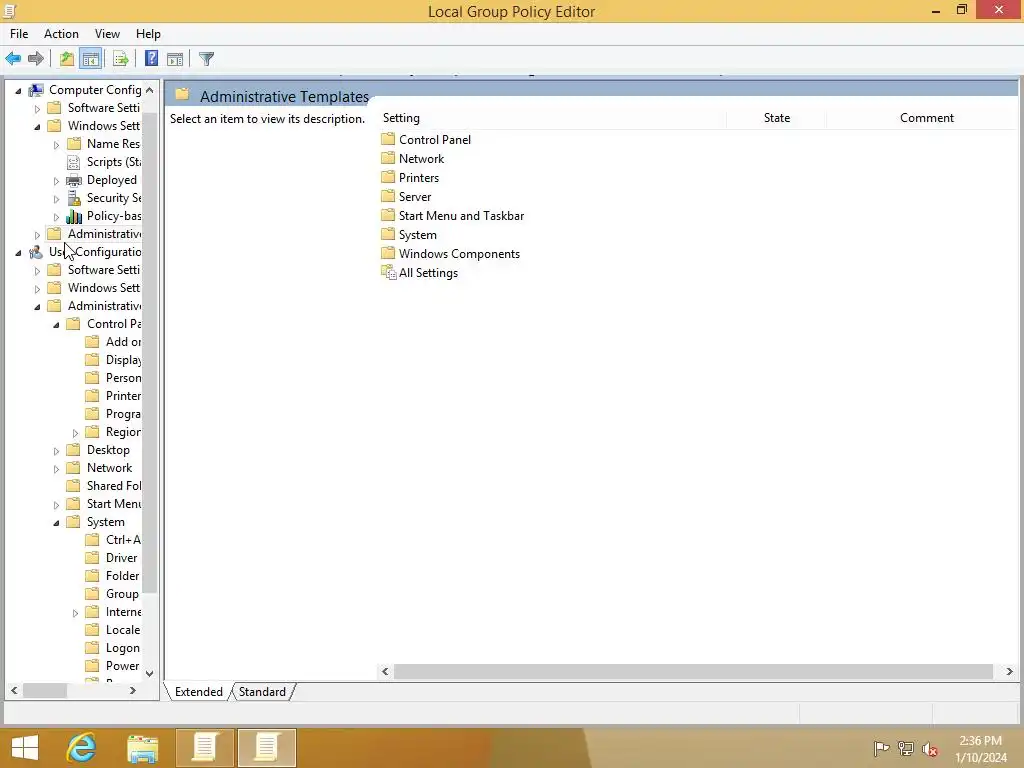Select the Power folder in tree
Viewport: 1024px width, 768px height.
113,666
